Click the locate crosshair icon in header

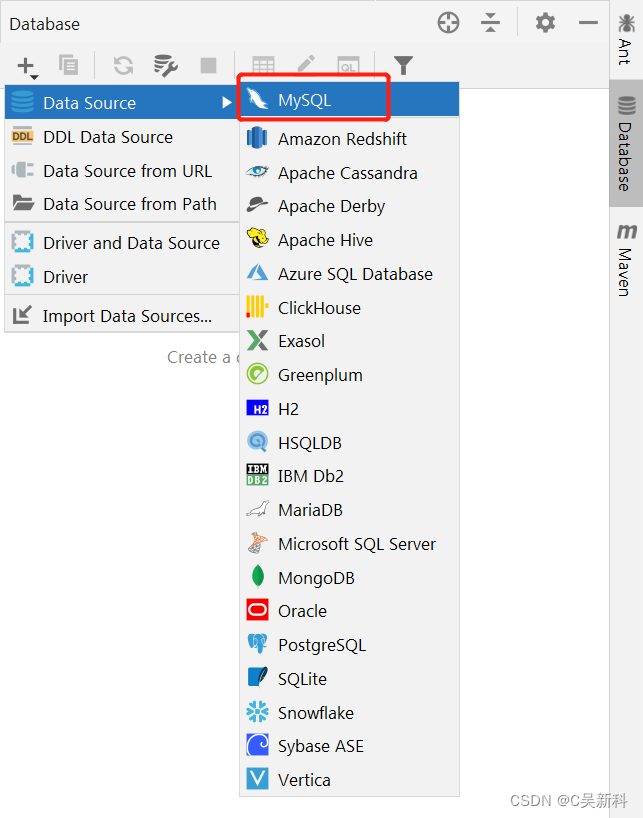(448, 23)
